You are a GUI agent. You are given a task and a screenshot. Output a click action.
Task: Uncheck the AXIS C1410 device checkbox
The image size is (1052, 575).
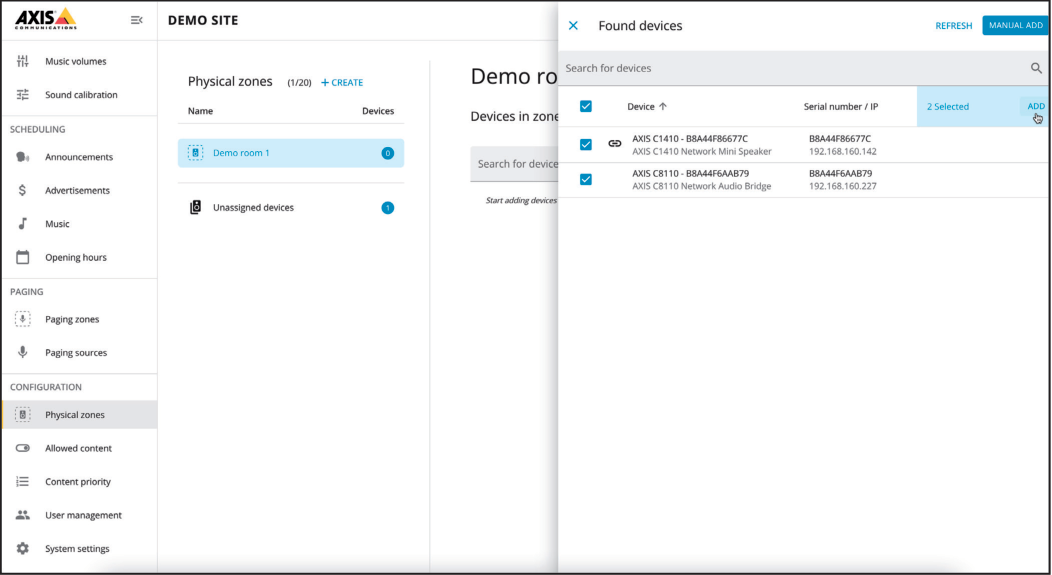pyautogui.click(x=586, y=144)
